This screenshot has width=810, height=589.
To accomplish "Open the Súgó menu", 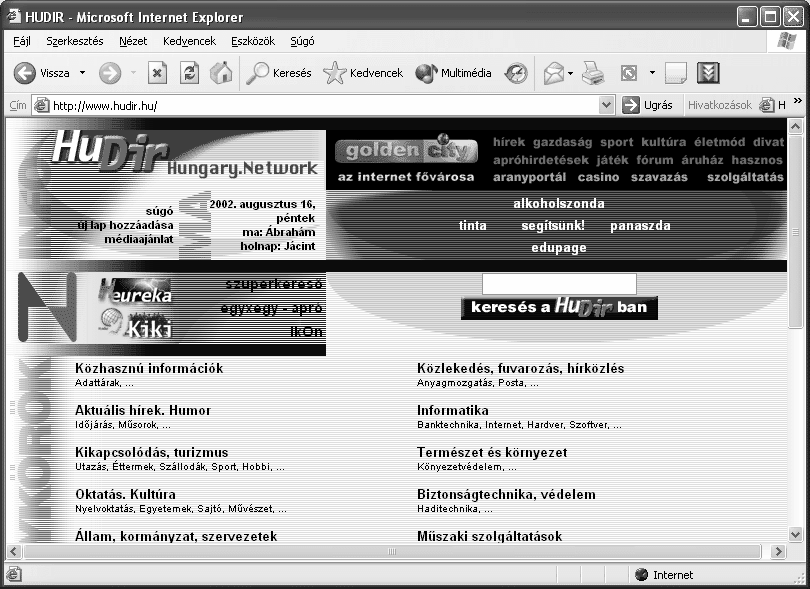I will point(302,41).
